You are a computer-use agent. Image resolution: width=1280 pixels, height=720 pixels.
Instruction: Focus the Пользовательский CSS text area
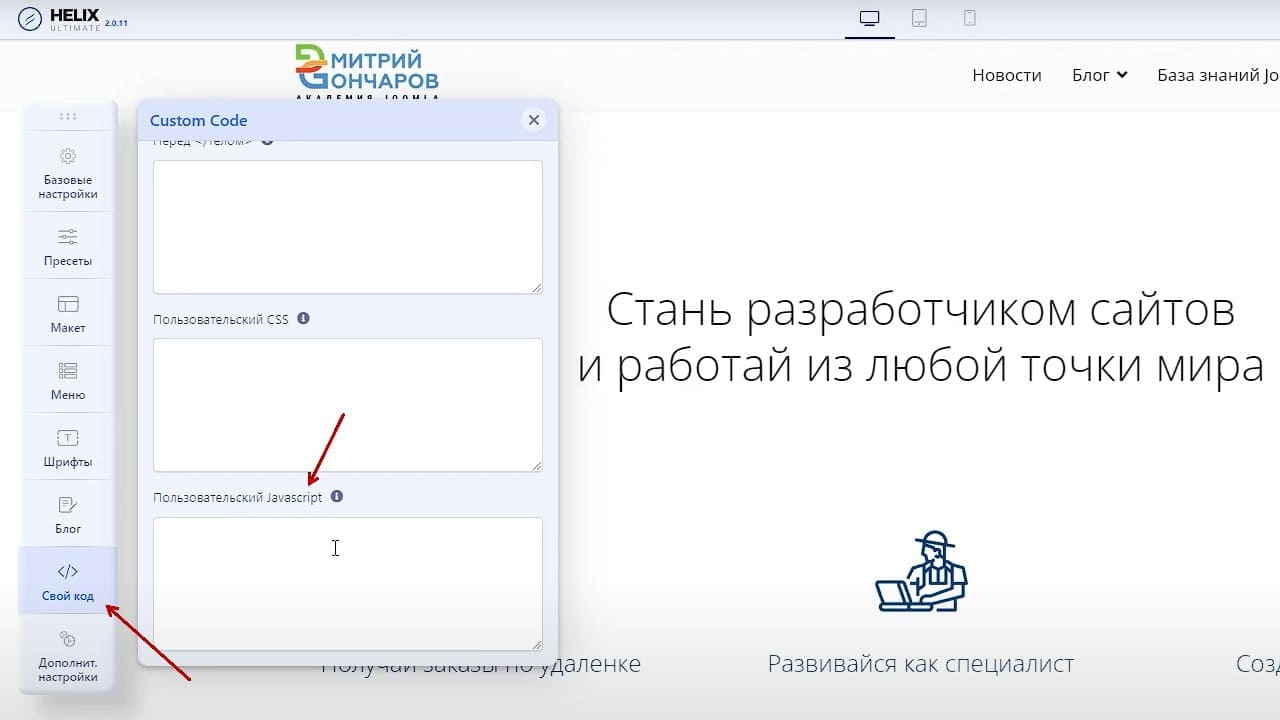coord(348,405)
